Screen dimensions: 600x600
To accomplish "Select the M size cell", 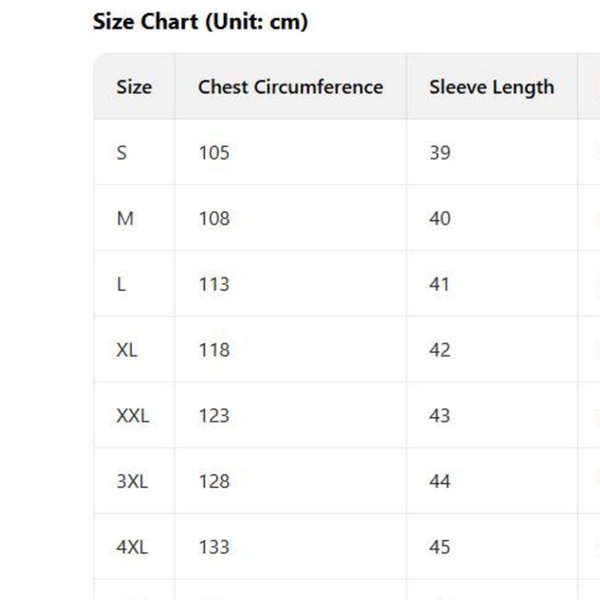I will click(125, 218).
